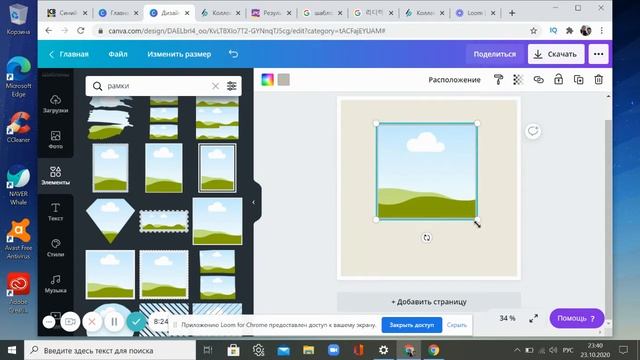Screen dimensions: 640x360
Task: Select the postage stamp frame thumbnail
Action: [x=164, y=221]
